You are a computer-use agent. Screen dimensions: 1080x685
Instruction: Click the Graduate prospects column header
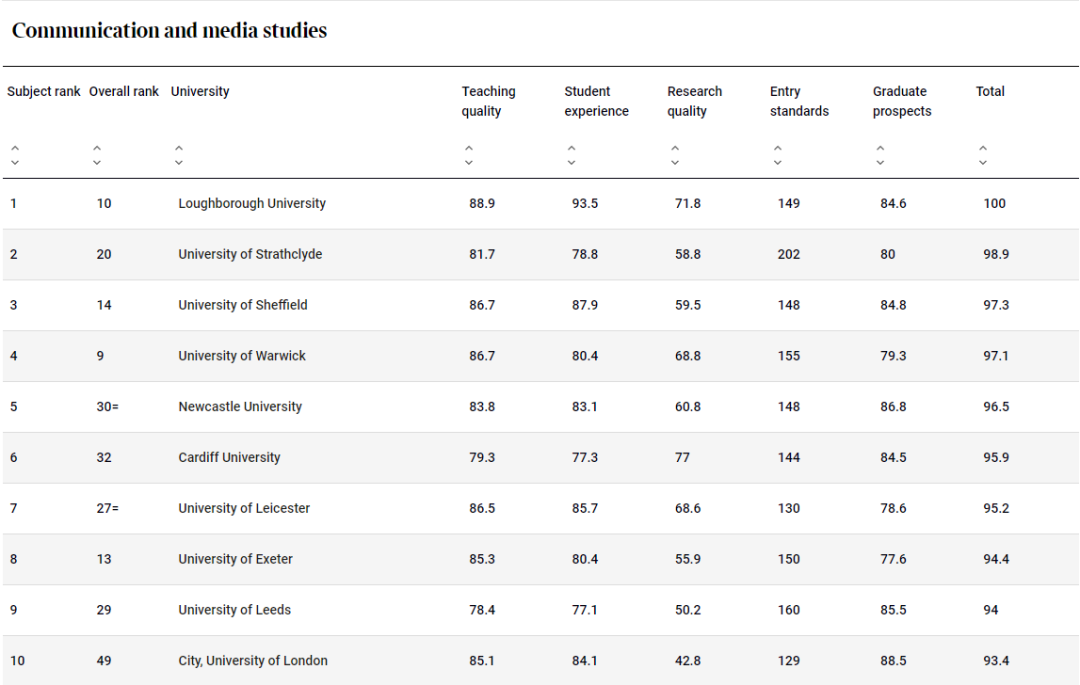point(902,101)
